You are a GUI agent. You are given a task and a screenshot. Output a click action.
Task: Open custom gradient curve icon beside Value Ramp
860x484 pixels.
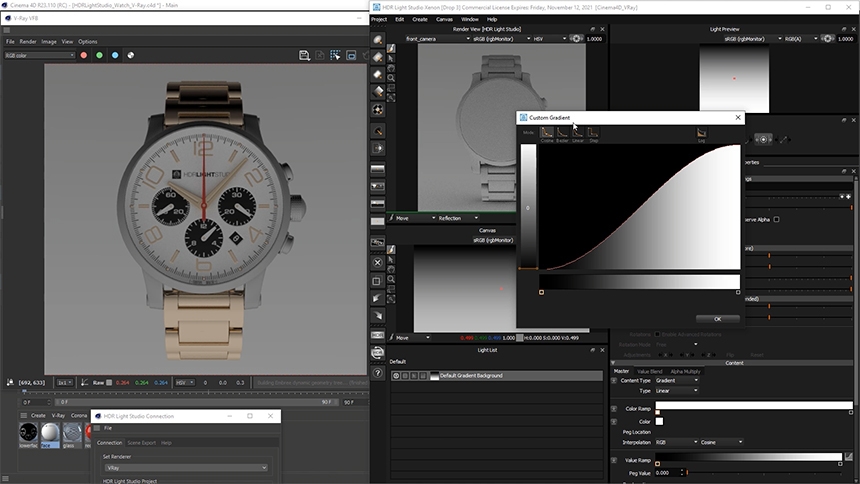tap(848, 457)
